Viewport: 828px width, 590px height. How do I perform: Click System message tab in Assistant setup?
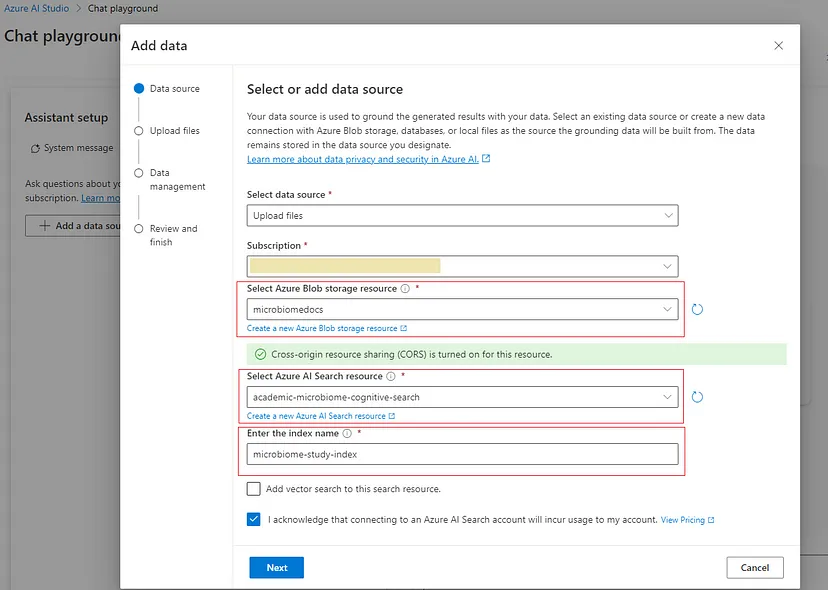click(72, 148)
